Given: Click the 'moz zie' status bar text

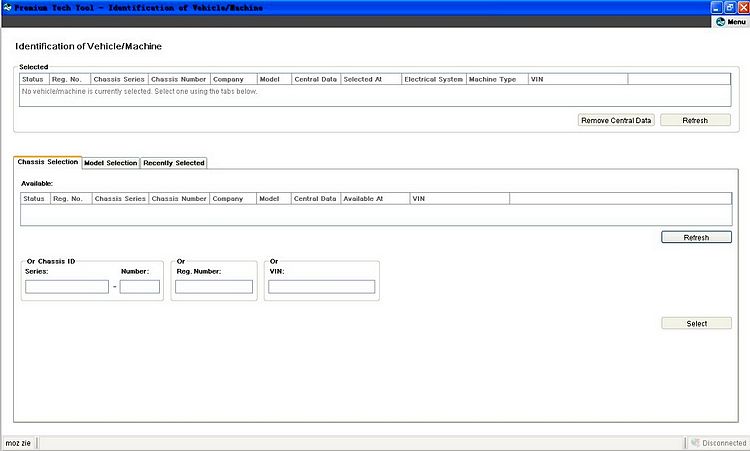Looking at the screenshot, I should 18,443.
